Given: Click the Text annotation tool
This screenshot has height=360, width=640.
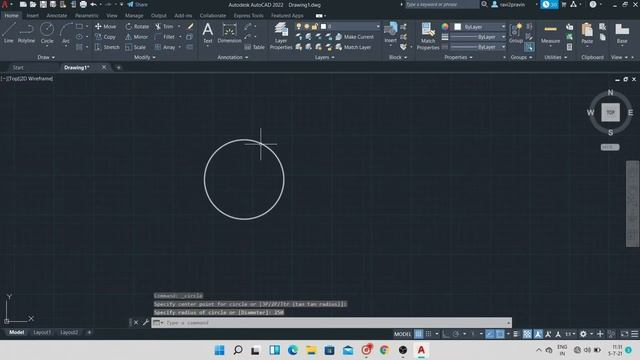Looking at the screenshot, I should click(x=208, y=33).
